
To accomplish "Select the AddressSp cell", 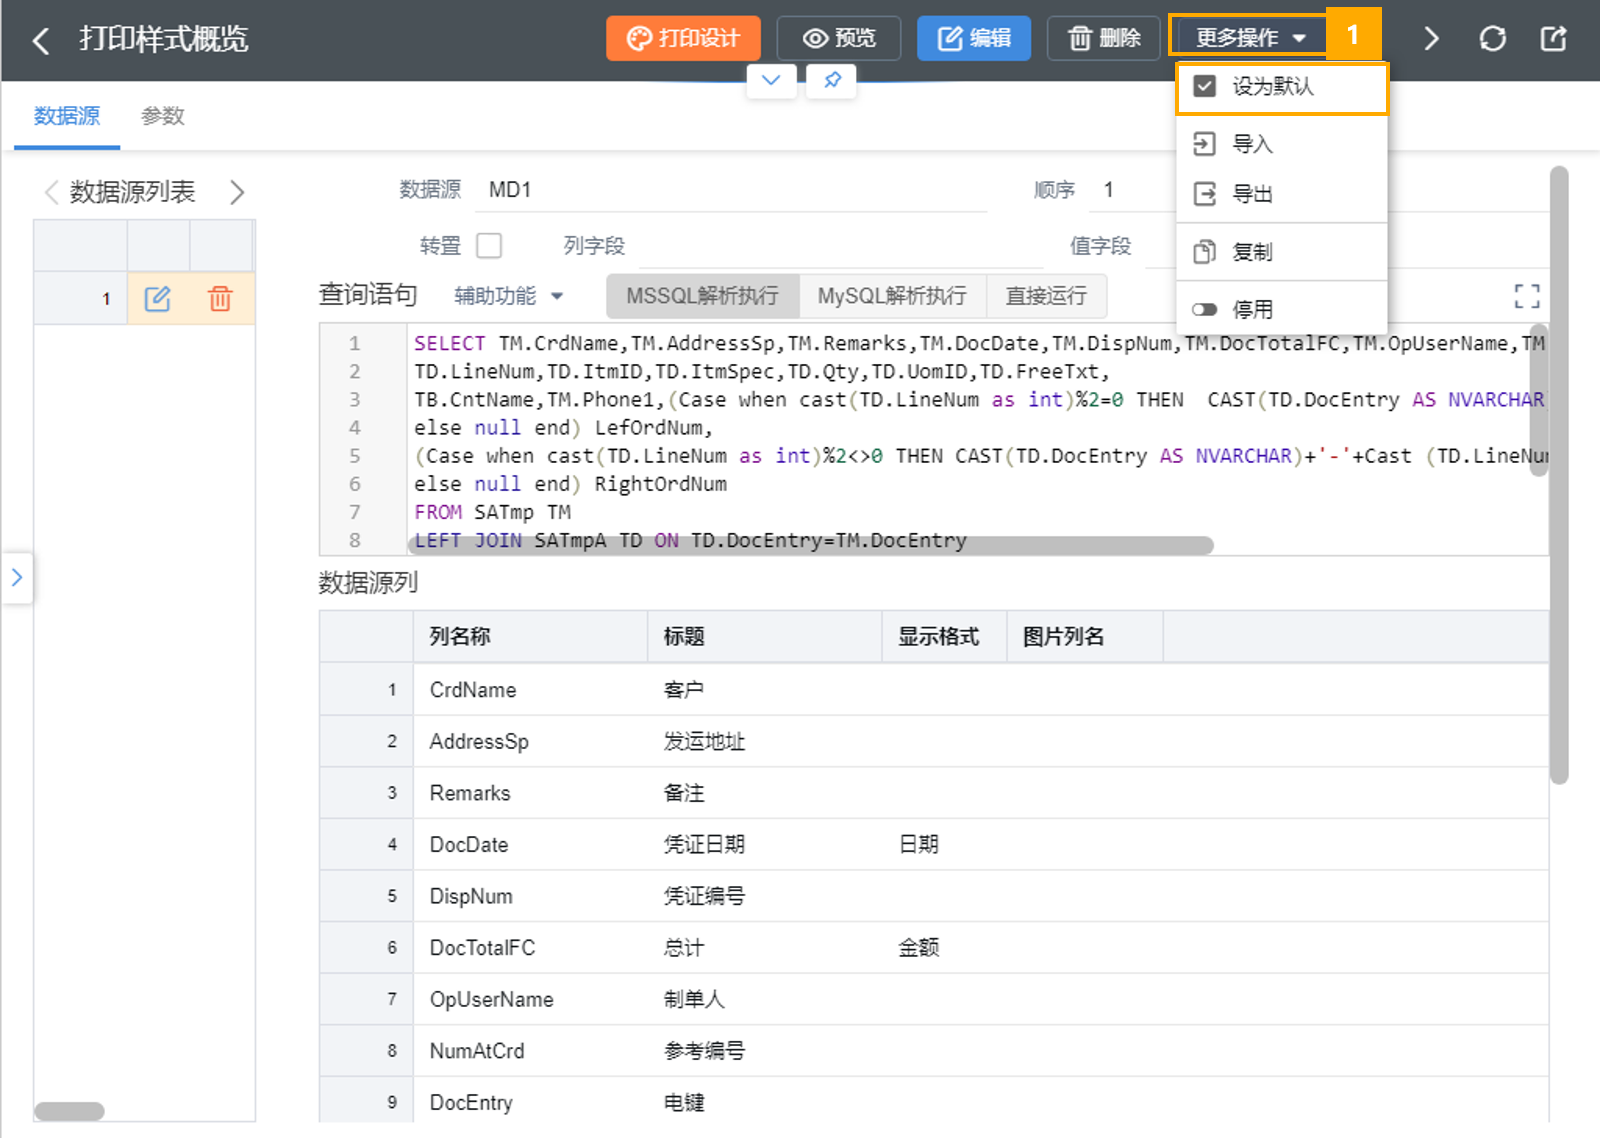I will click(x=531, y=742).
